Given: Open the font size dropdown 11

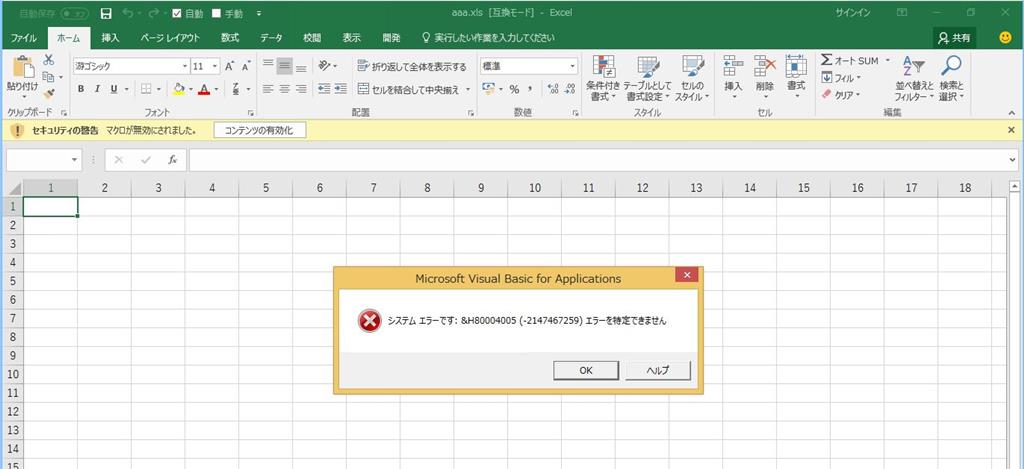Looking at the screenshot, I should 215,66.
